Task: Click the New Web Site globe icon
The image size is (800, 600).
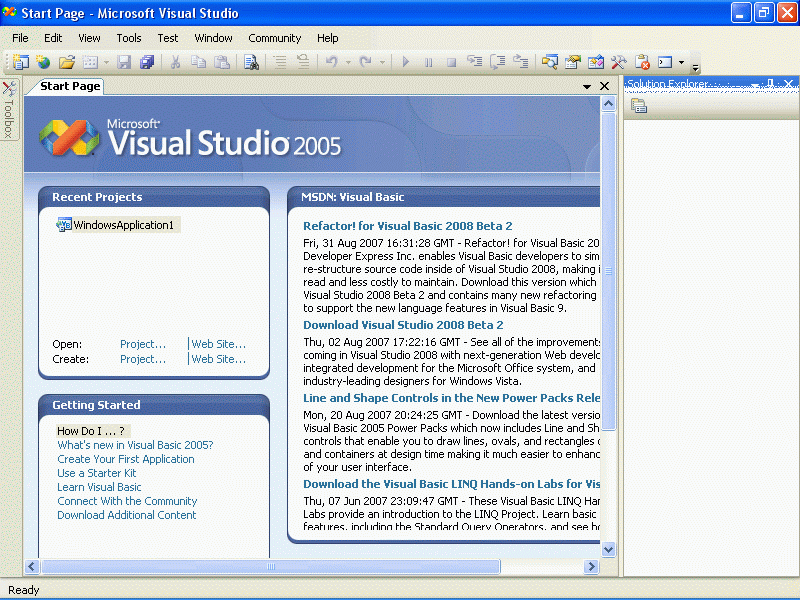Action: [x=43, y=62]
